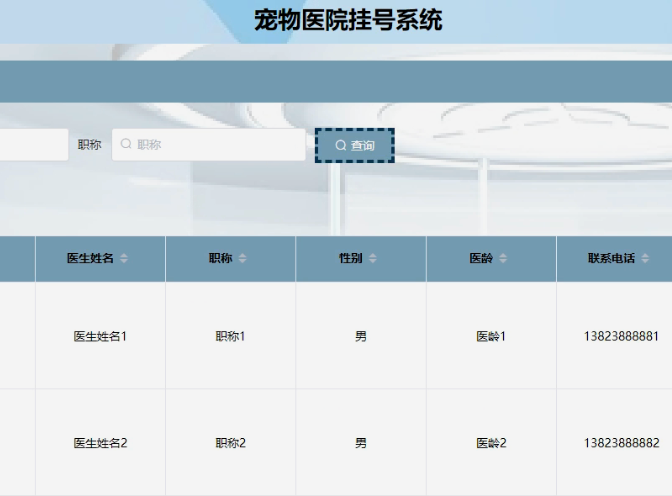672x496 pixels.
Task: Toggle sorting arrows on 性别 column
Action: pyautogui.click(x=372, y=259)
